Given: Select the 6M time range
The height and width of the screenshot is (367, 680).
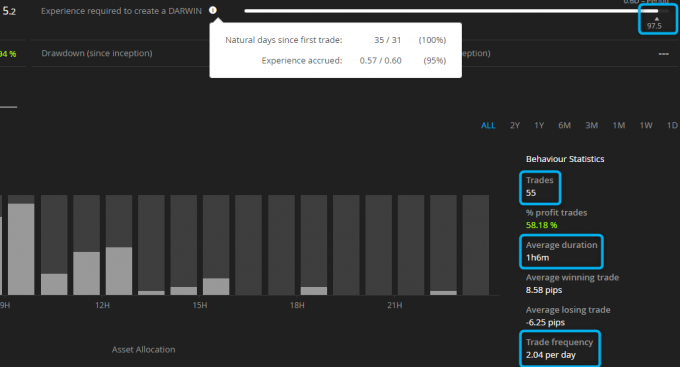Looking at the screenshot, I should pos(564,125).
